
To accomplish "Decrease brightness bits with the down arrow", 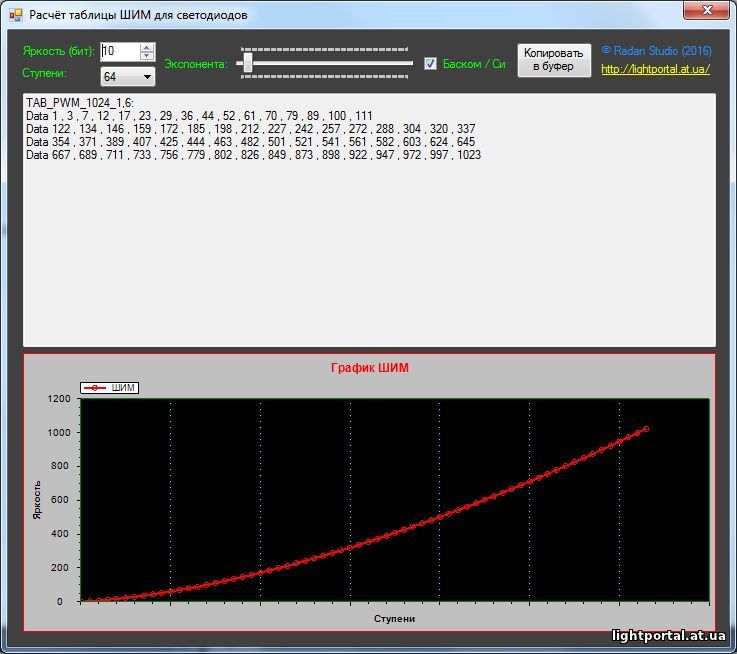I will pos(147,55).
